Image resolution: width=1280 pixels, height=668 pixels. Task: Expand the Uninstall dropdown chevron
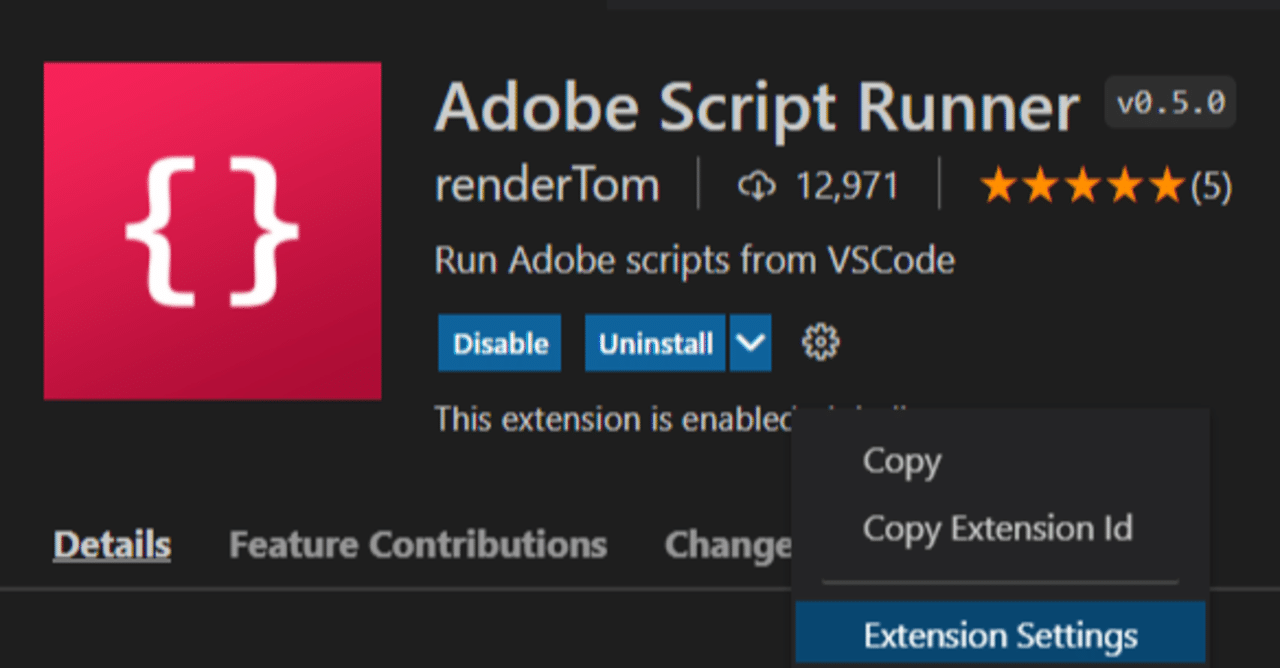750,342
